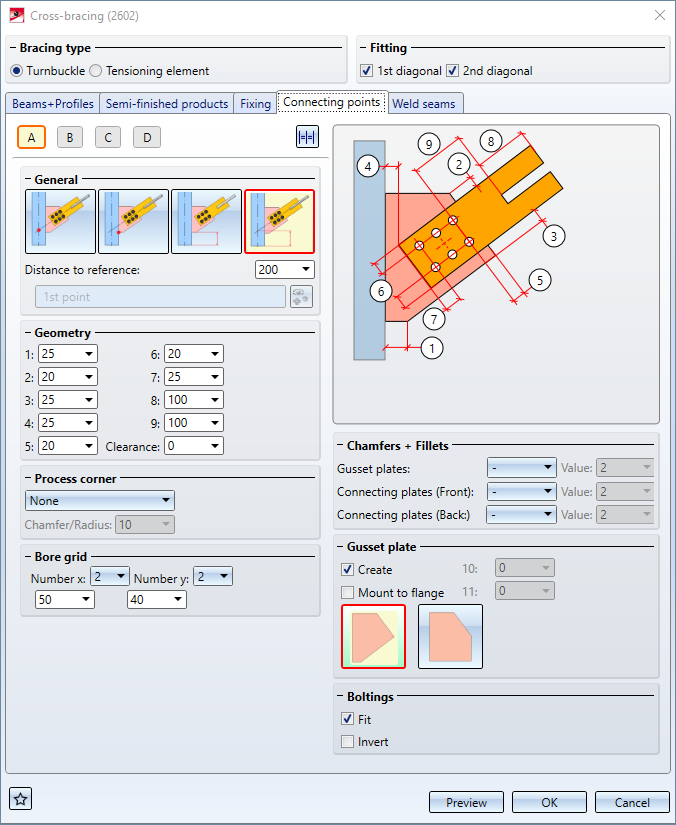Open Distance to reference dropdown
Image resolution: width=676 pixels, height=825 pixels.
coord(285,270)
